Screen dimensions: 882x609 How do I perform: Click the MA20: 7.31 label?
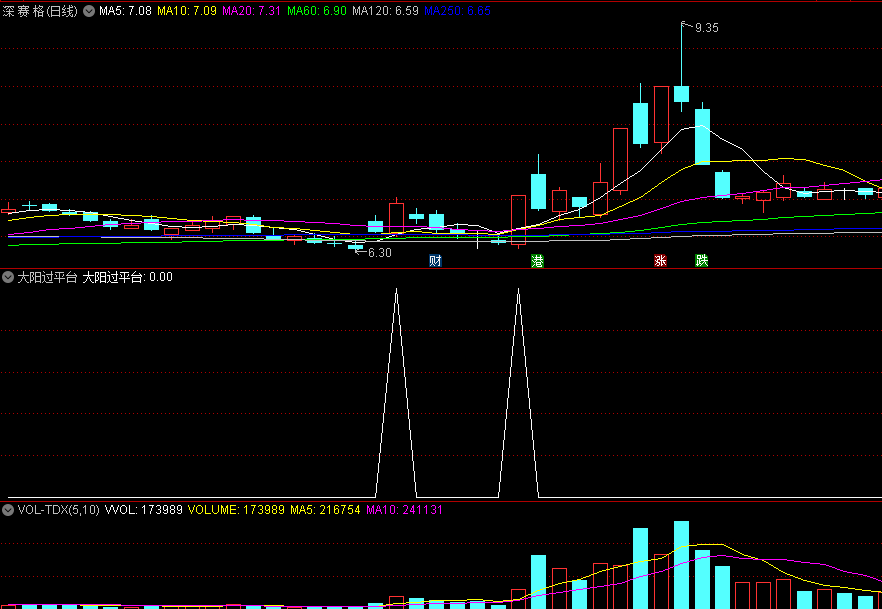coord(251,11)
